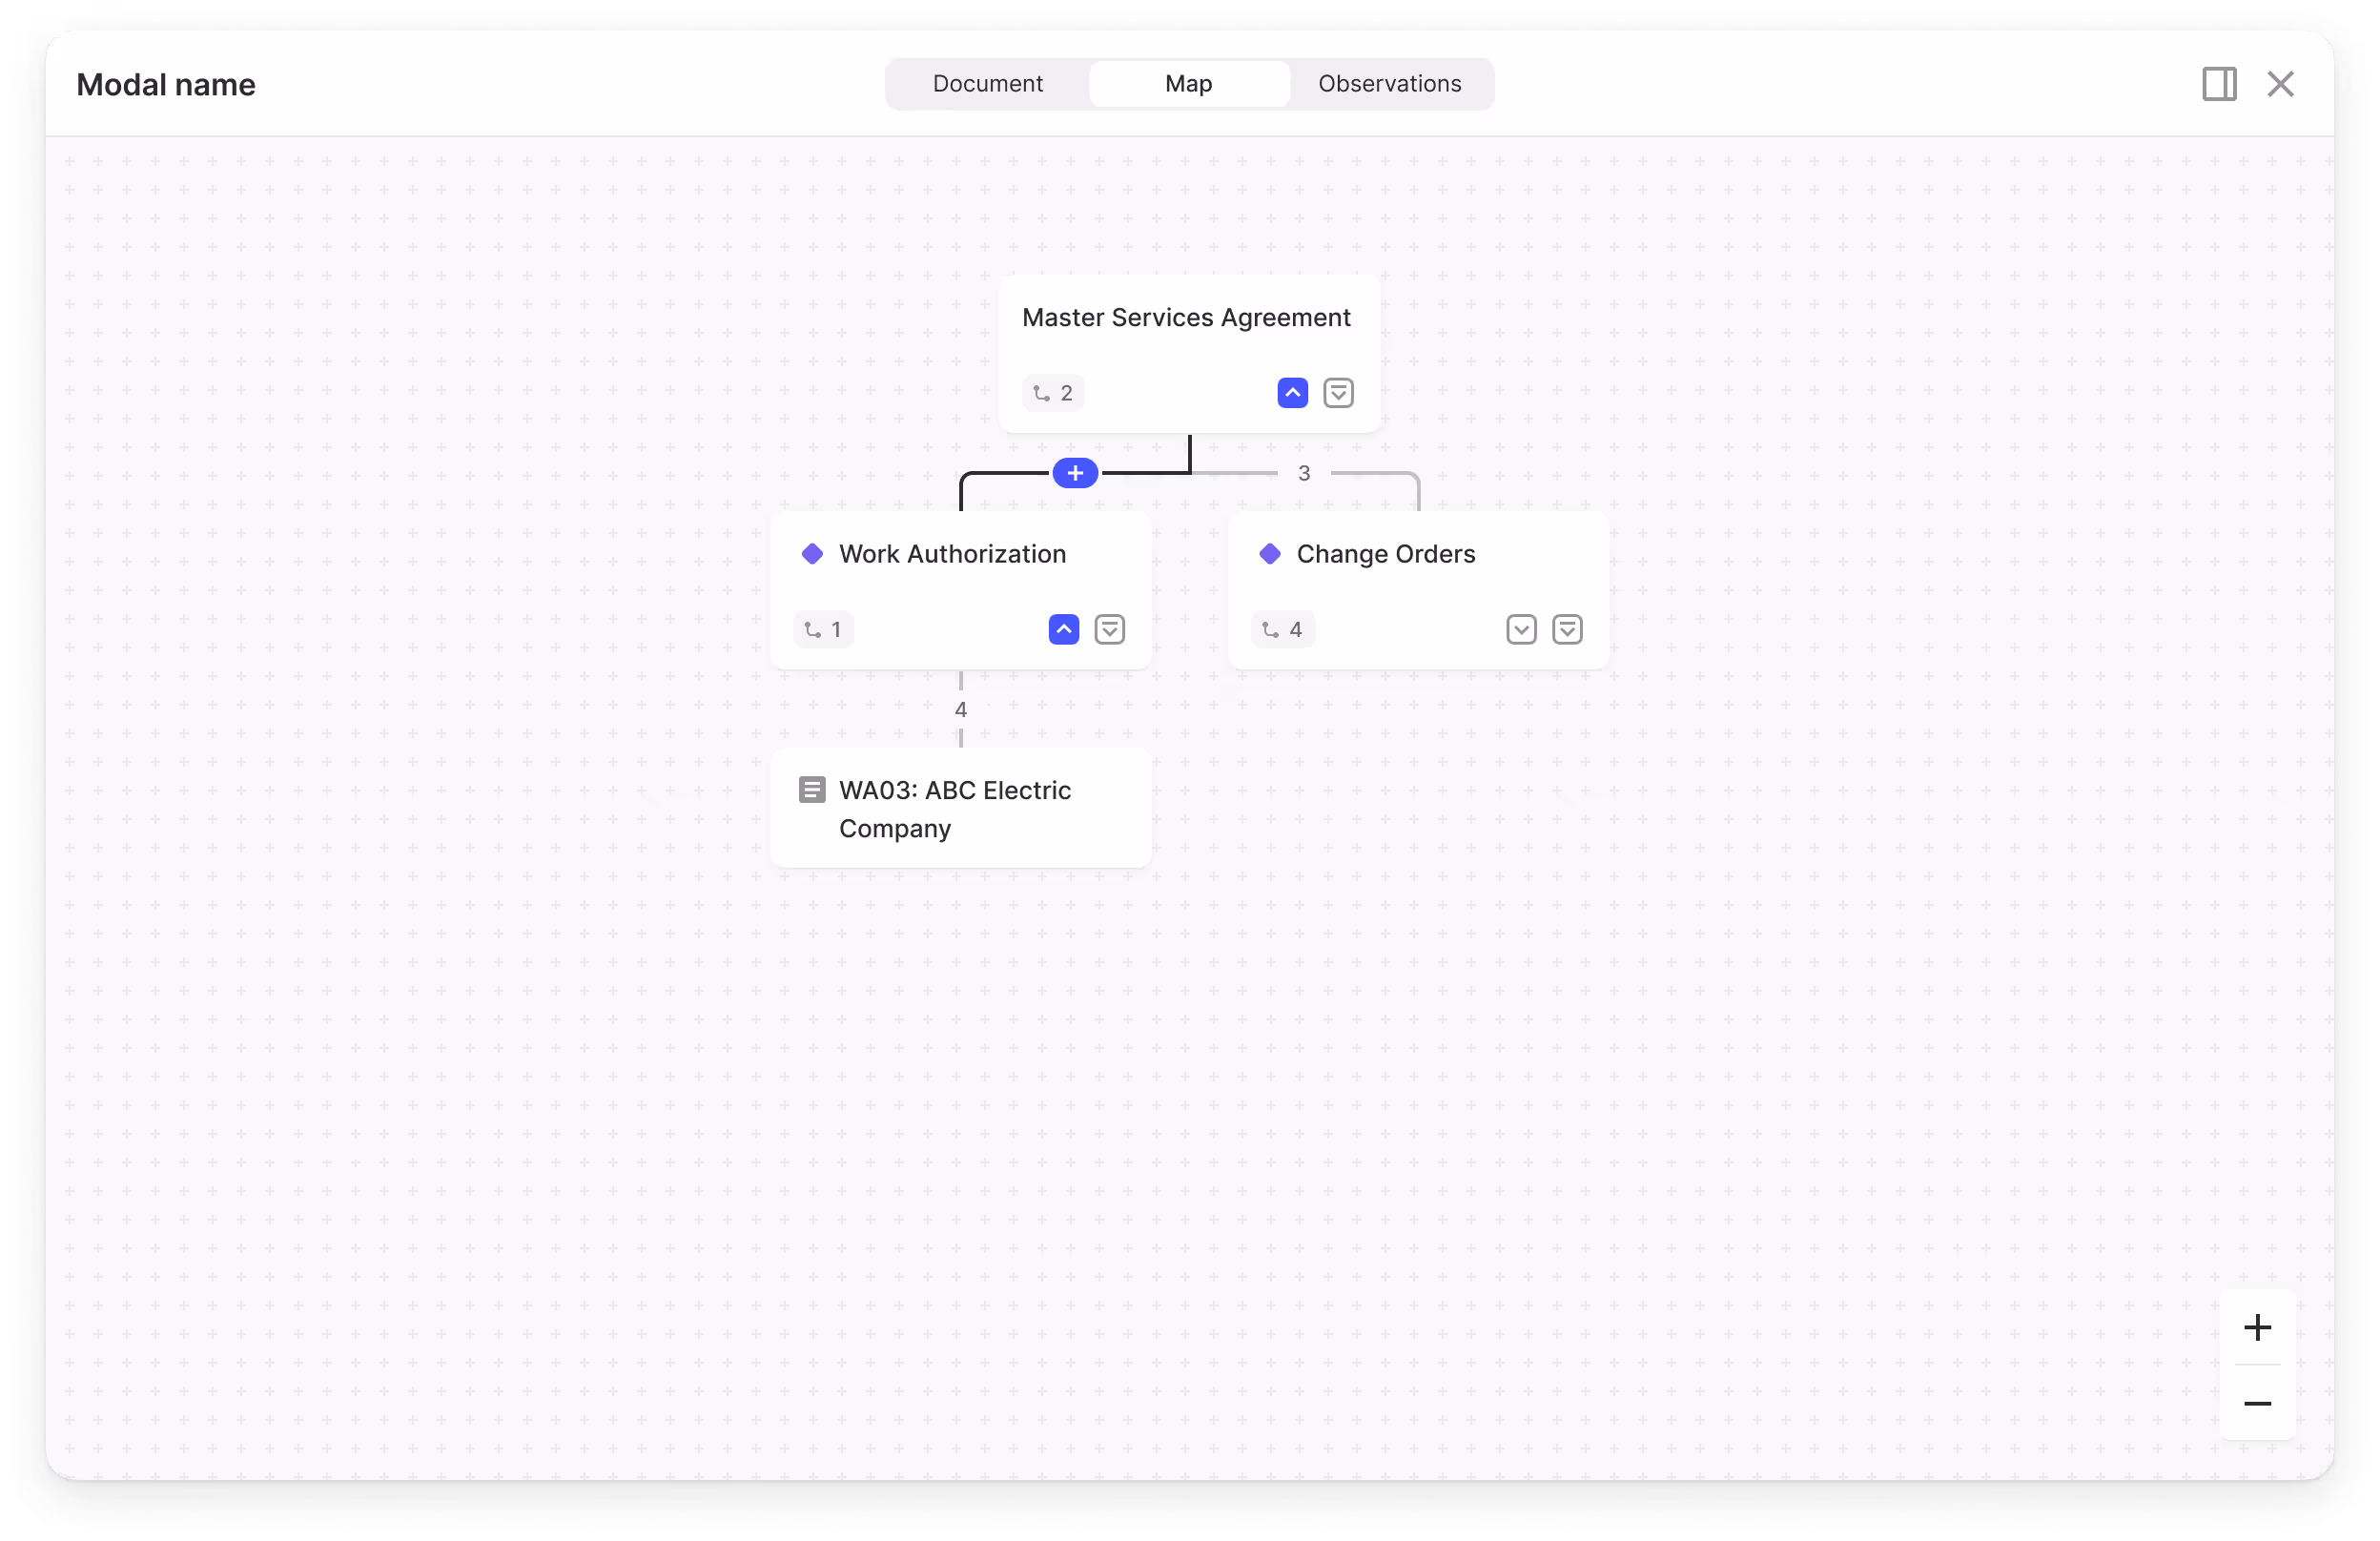Click the blue plus button on the connector
Viewport: 2380px width, 1541px height.
[x=1075, y=473]
